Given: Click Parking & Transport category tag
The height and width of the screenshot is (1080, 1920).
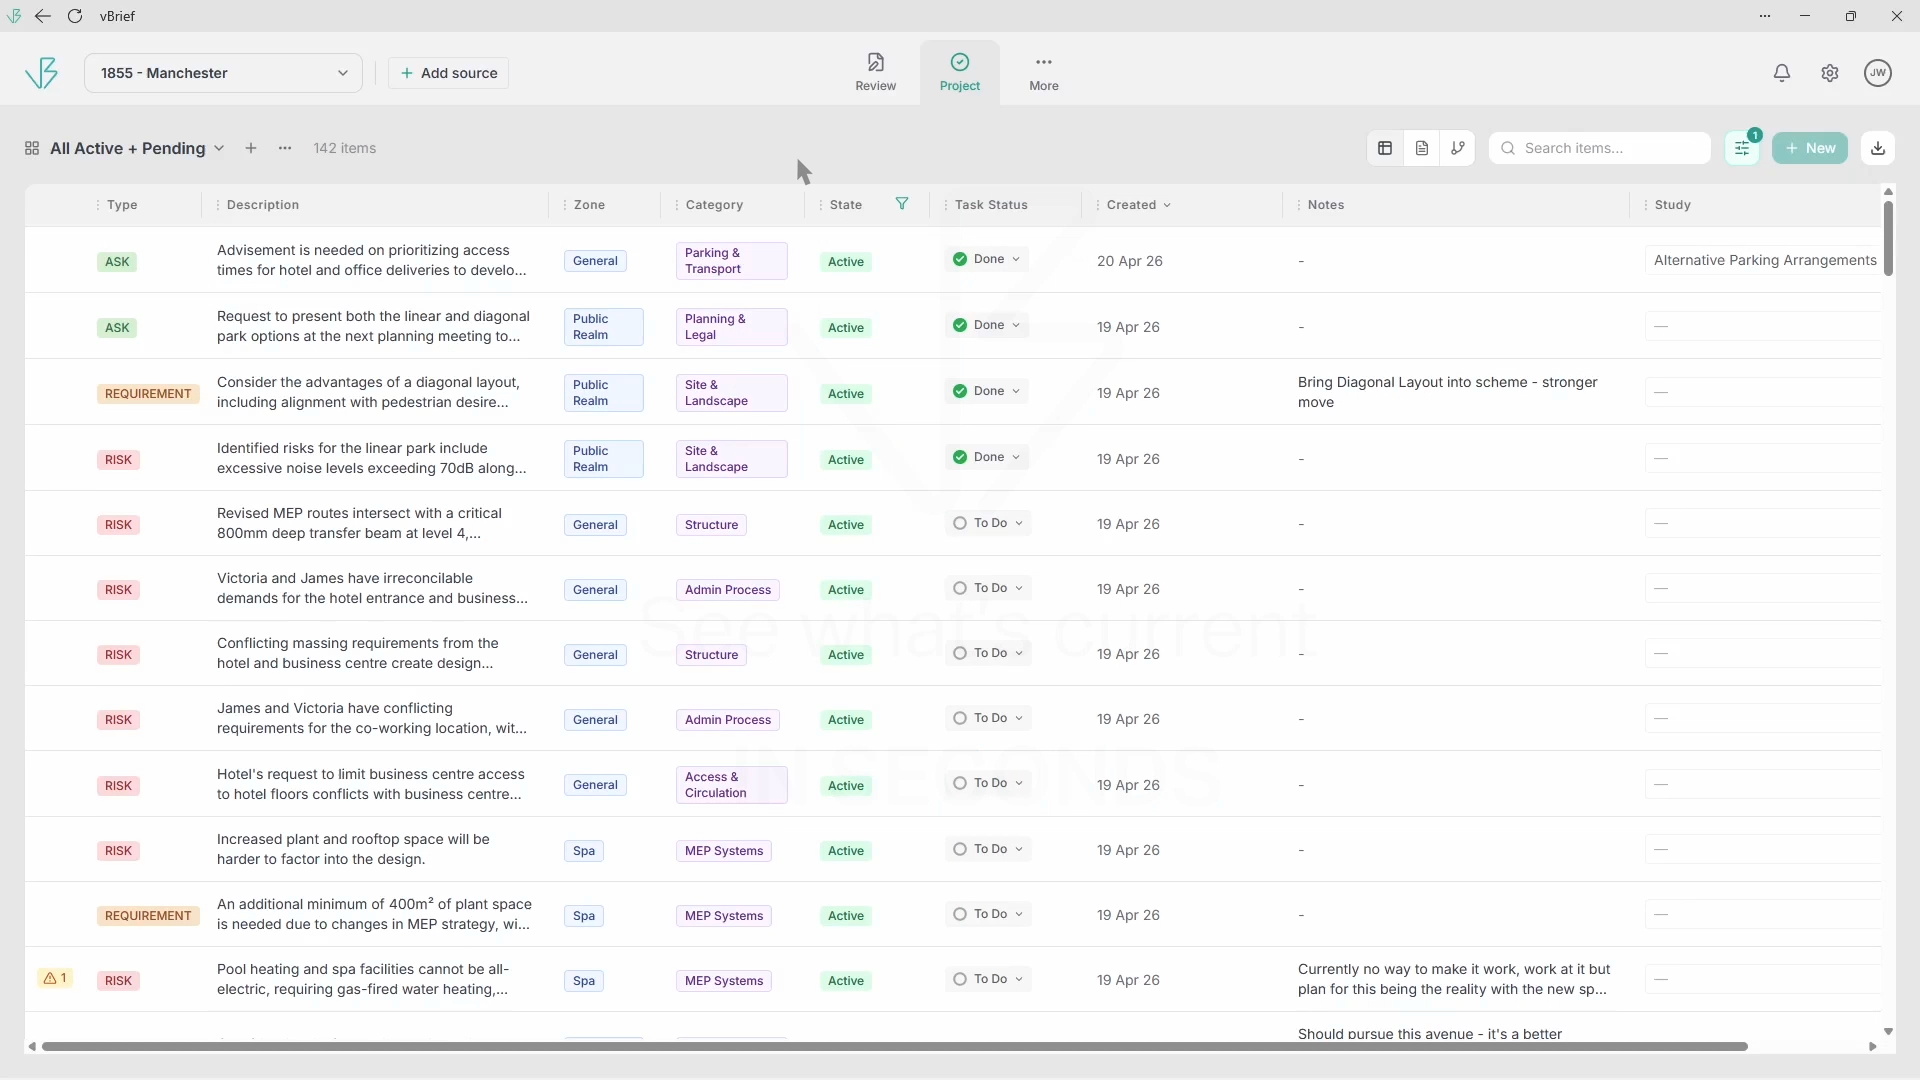Looking at the screenshot, I should [731, 261].
